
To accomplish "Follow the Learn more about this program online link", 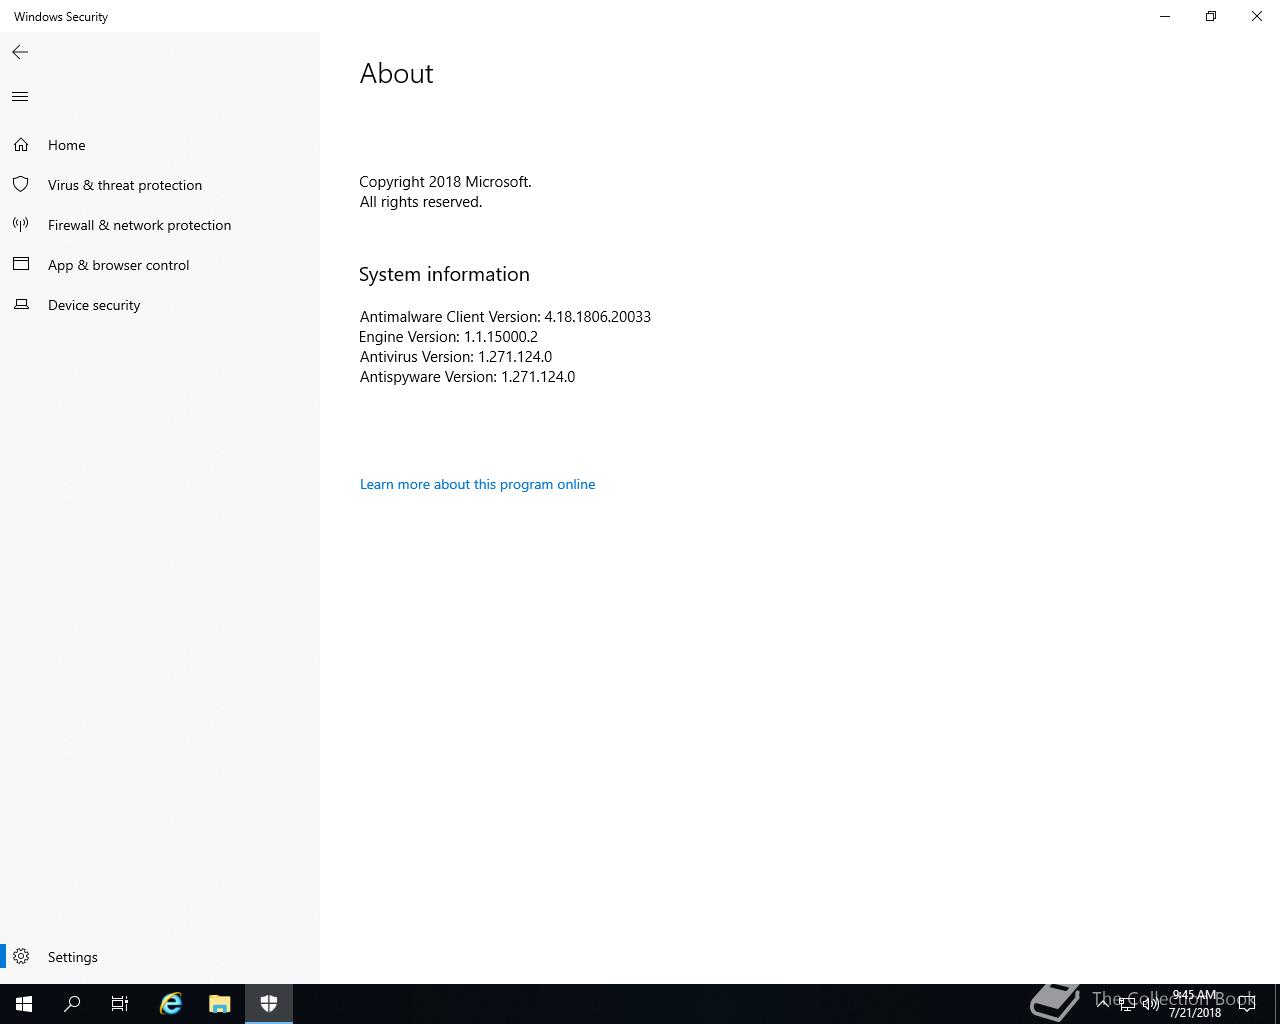I will pos(477,484).
